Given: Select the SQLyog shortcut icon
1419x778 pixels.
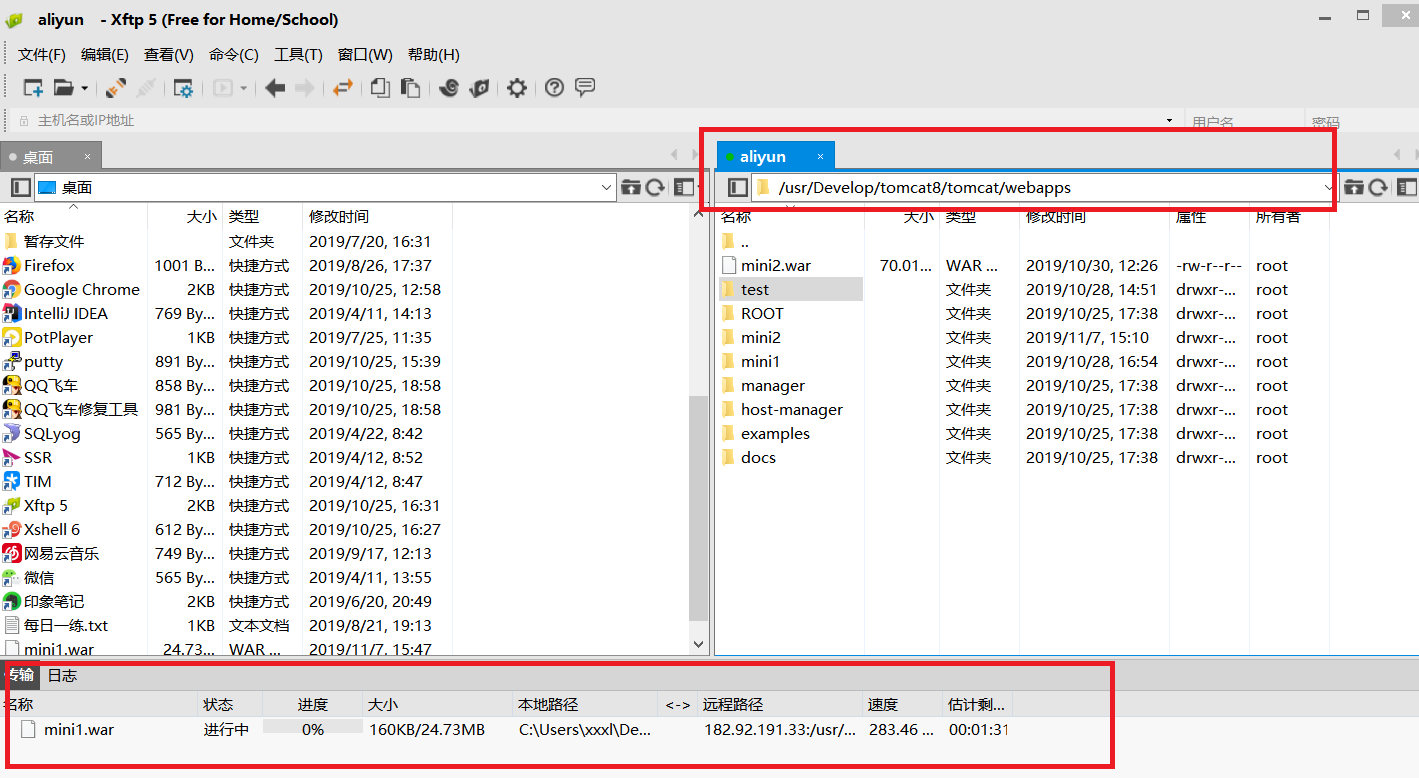Looking at the screenshot, I should (x=12, y=433).
